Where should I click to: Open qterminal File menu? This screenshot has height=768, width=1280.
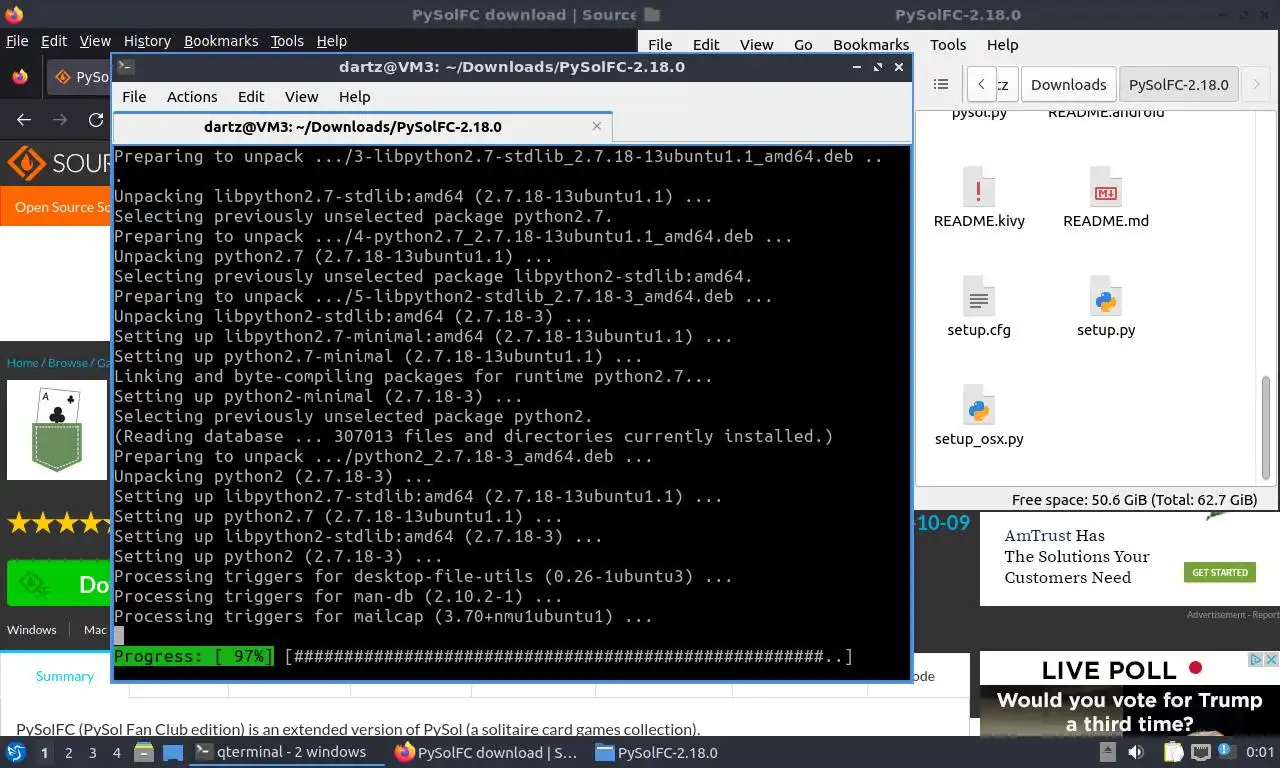coord(134,96)
